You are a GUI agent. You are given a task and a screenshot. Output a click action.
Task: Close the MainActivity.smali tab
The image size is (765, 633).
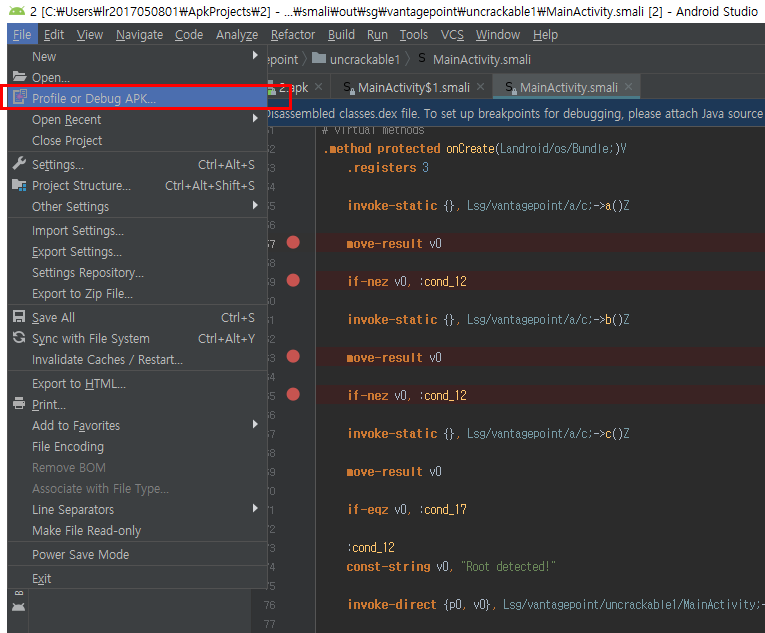(628, 87)
